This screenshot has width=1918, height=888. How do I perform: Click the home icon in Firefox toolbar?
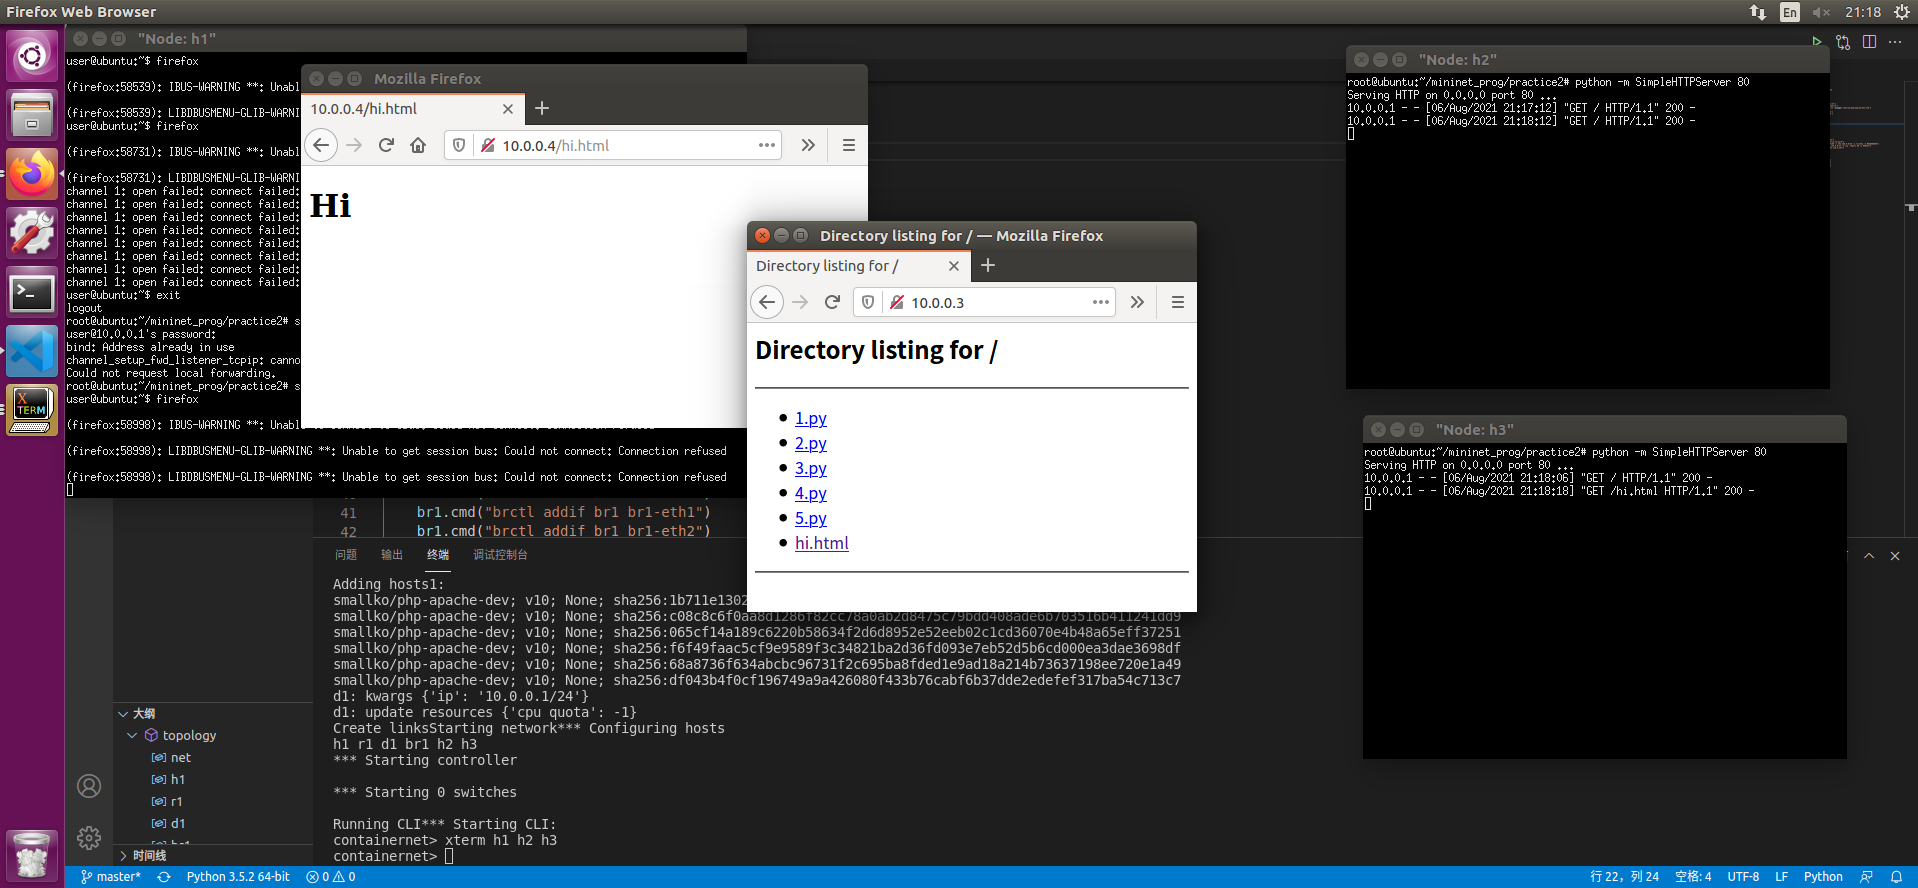tap(418, 145)
